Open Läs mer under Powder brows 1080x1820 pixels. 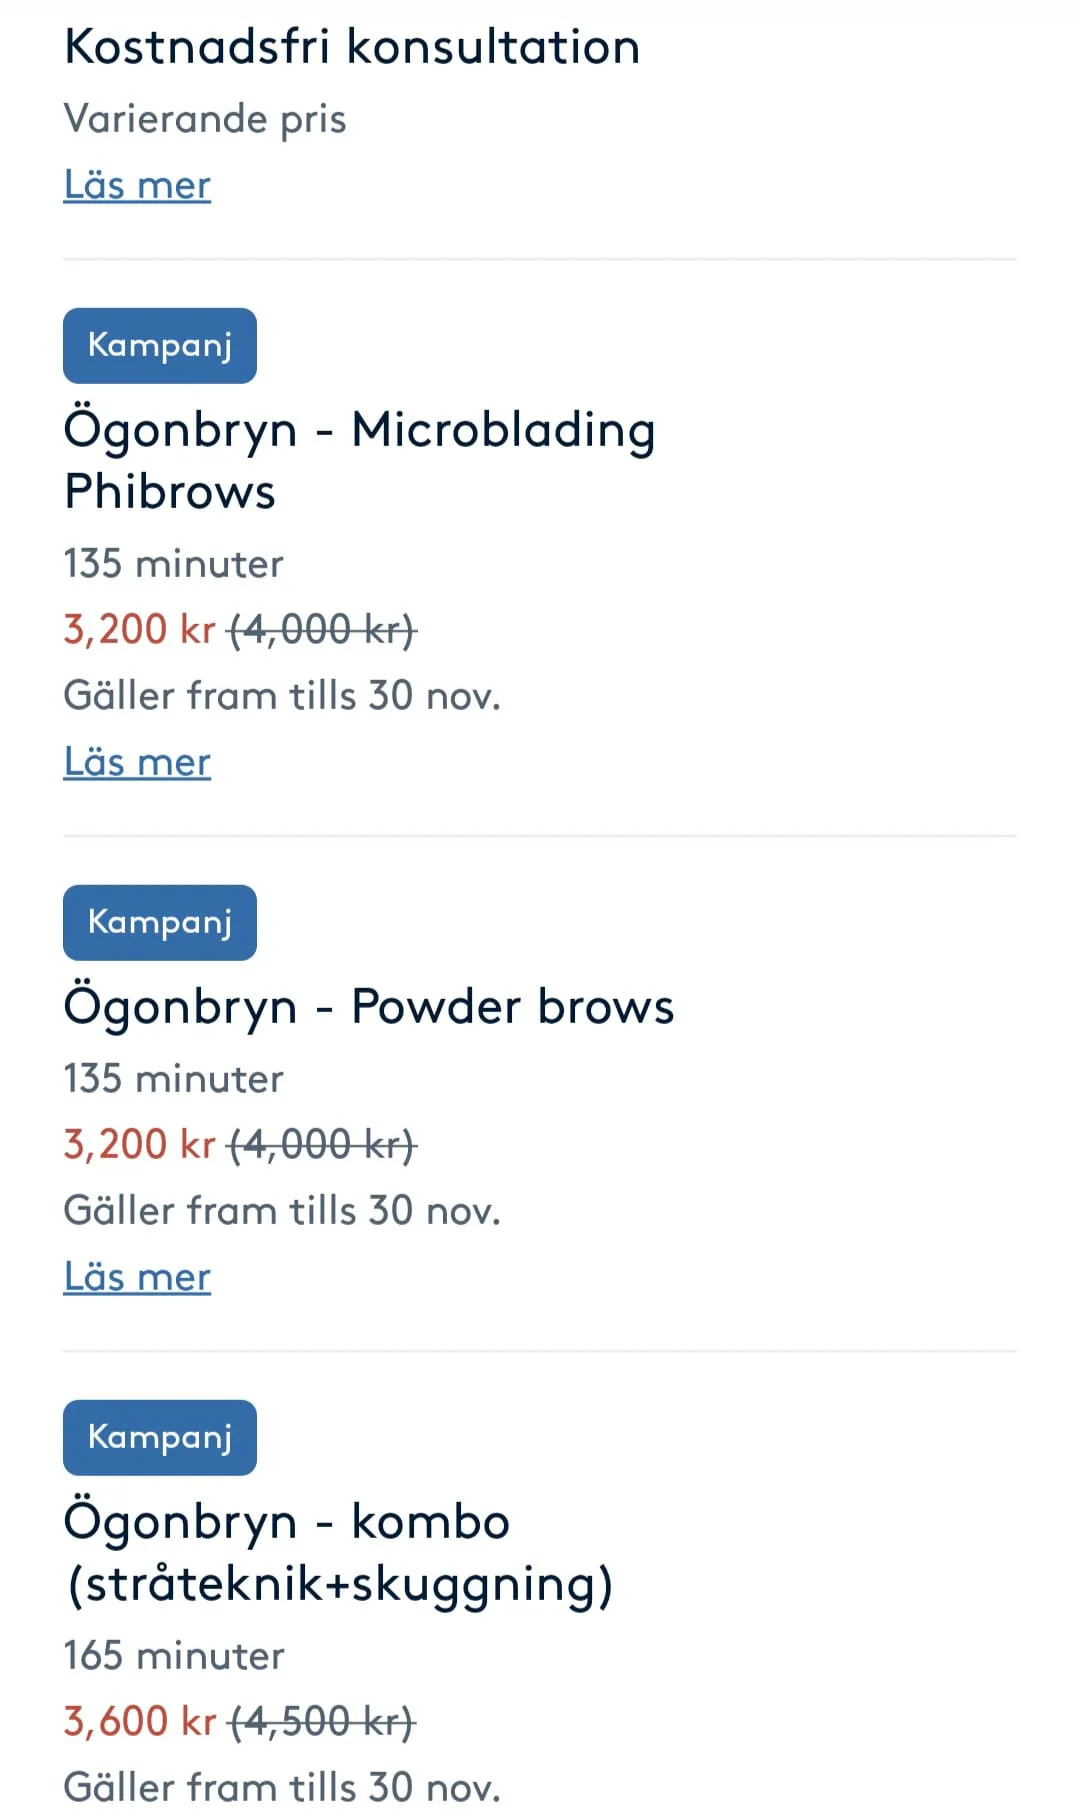point(137,1277)
